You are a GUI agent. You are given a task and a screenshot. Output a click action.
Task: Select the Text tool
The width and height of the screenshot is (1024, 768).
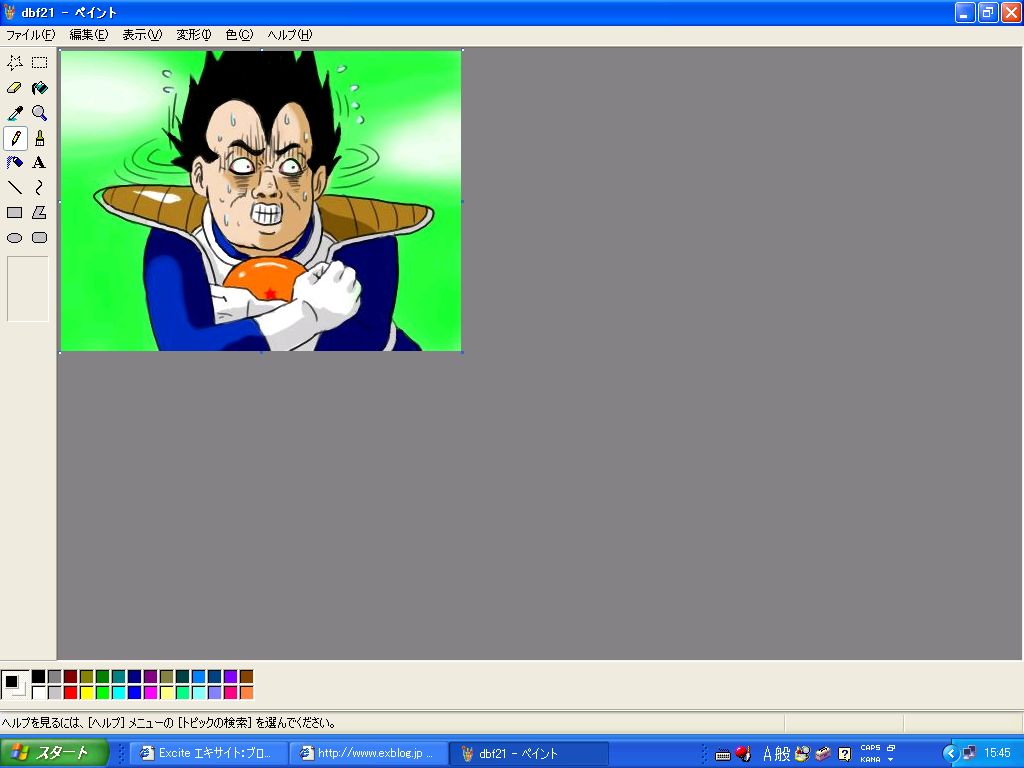point(40,163)
